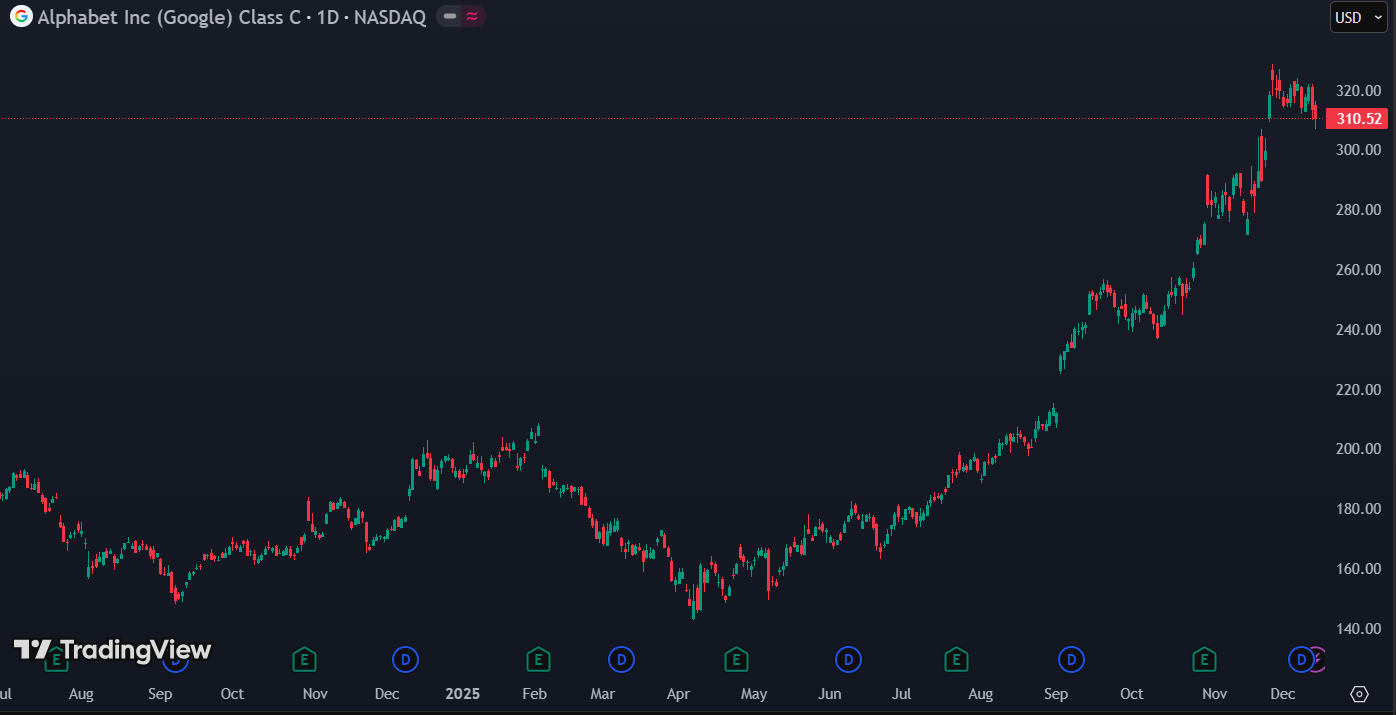1396x715 pixels.
Task: Click the Jun time axis label
Action: [x=829, y=694]
